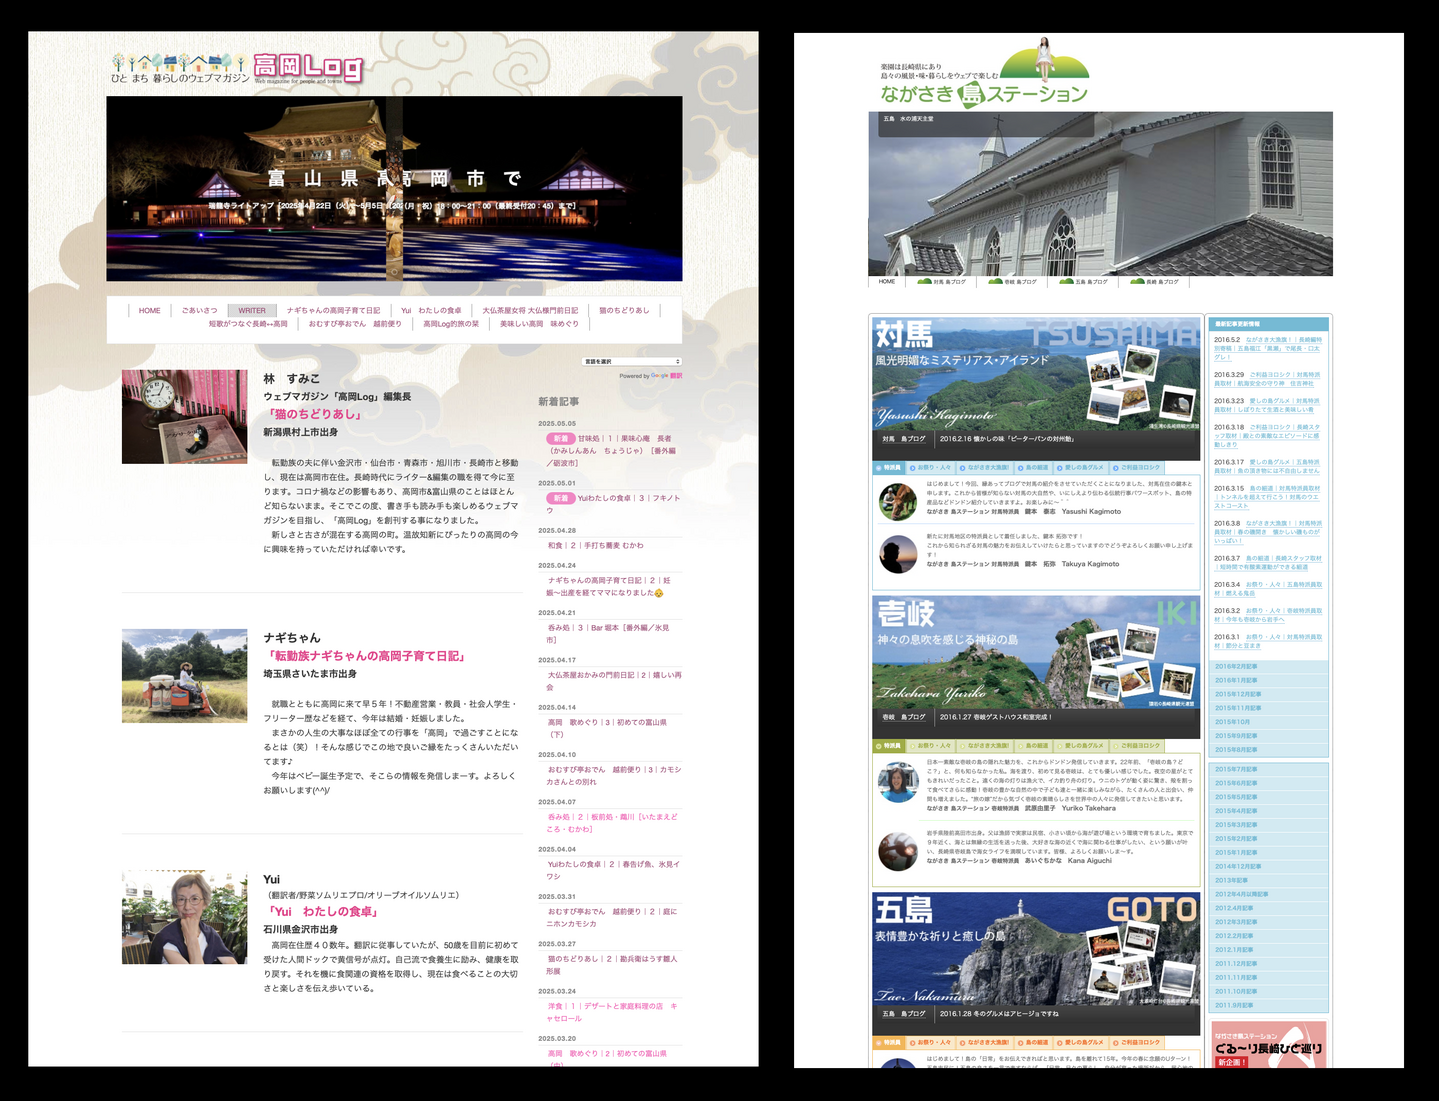The image size is (1439, 1101).
Task: Open ごあいさつ in the Takaoka navigation
Action: pos(199,310)
